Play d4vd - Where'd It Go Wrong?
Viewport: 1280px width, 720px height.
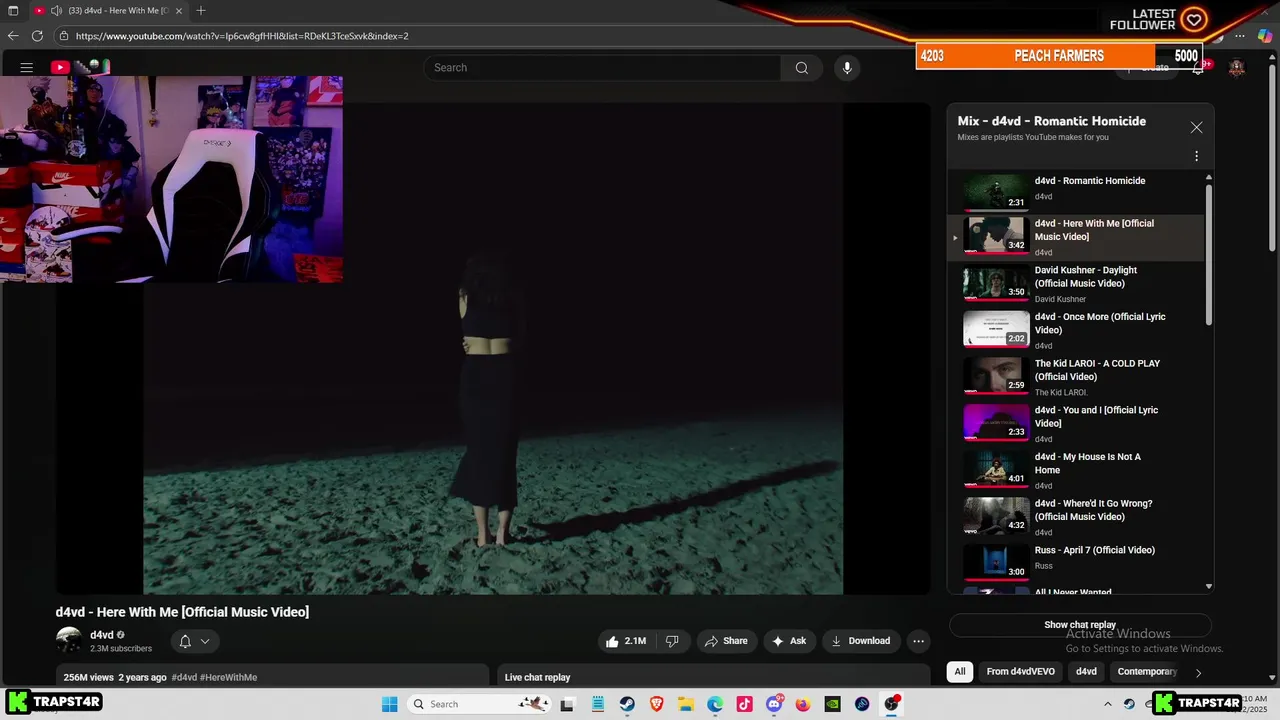(x=1076, y=517)
